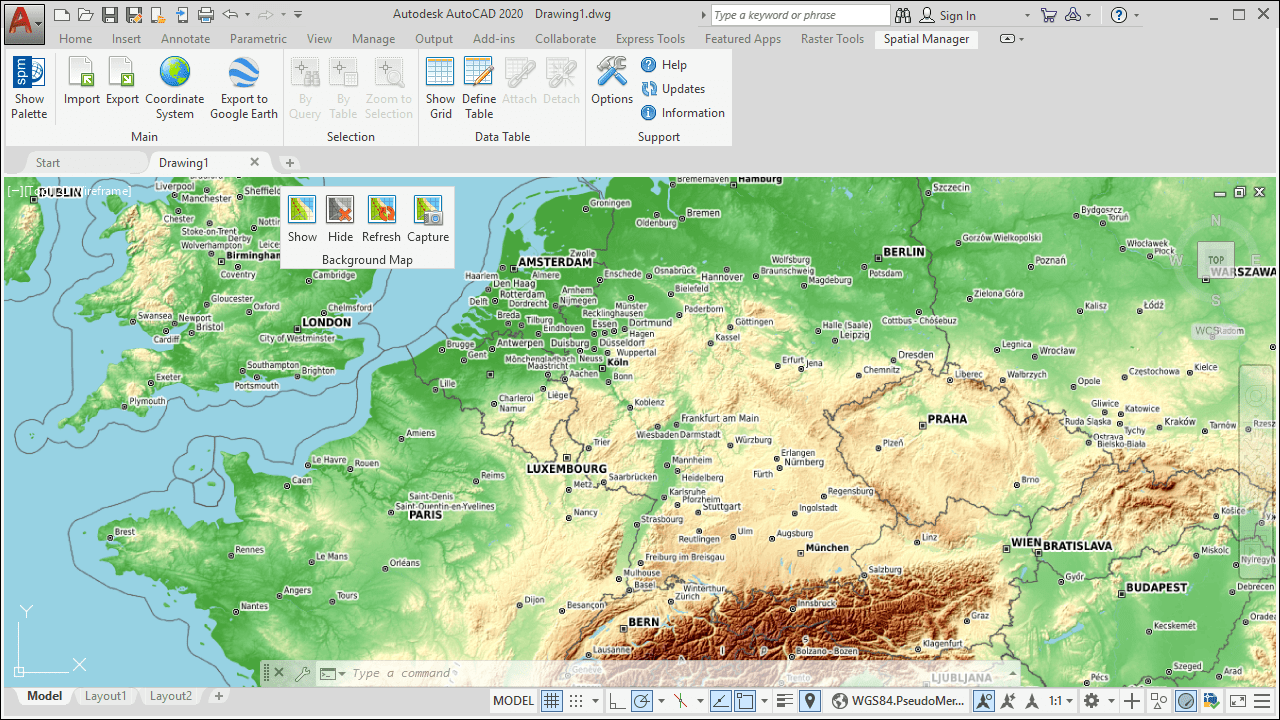The height and width of the screenshot is (720, 1280).
Task: Open the Help question mark dropdown arrow
Action: tap(1137, 15)
